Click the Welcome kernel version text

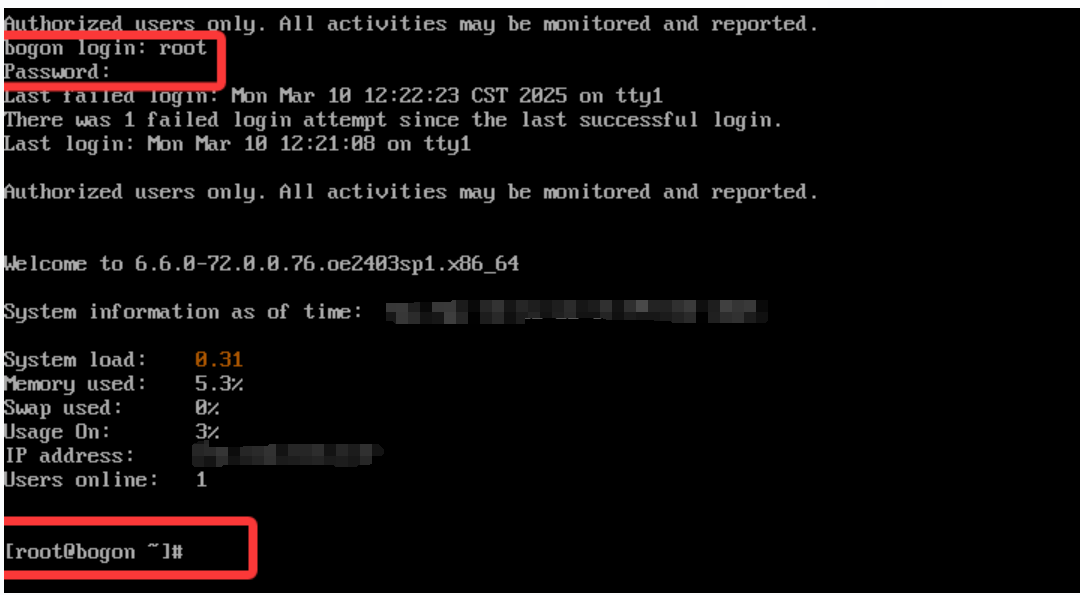pyautogui.click(x=262, y=264)
